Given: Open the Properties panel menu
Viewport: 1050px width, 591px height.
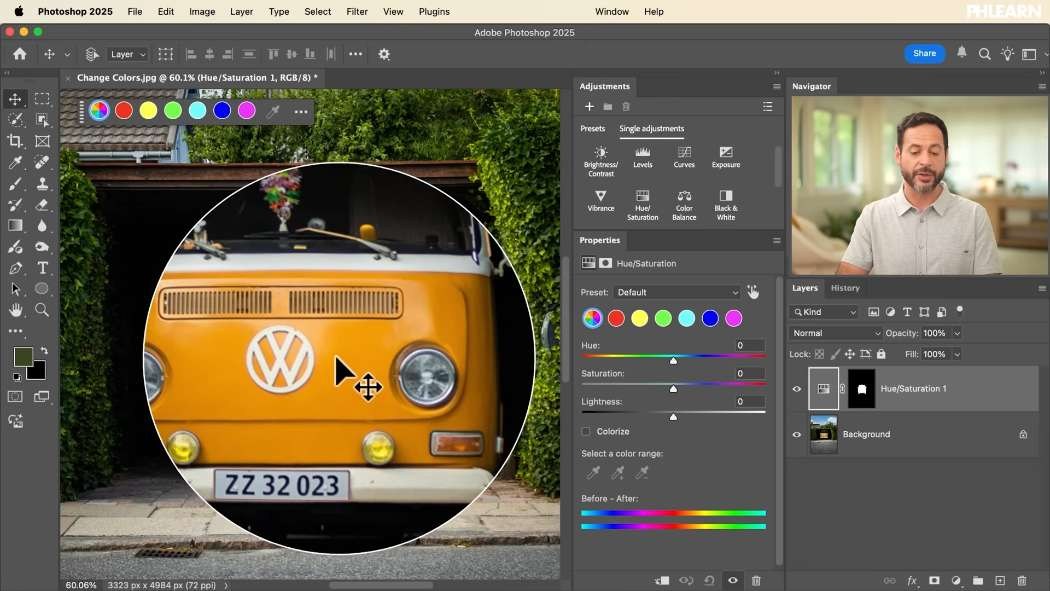Looking at the screenshot, I should (777, 240).
